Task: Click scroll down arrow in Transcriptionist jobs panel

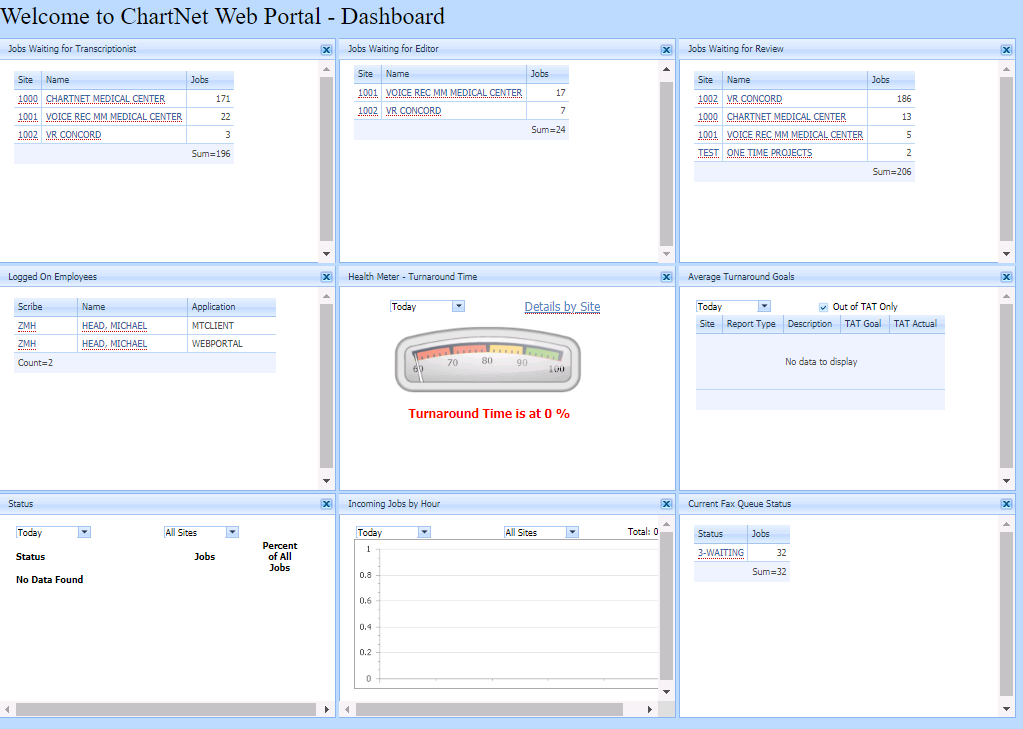Action: [x=326, y=254]
